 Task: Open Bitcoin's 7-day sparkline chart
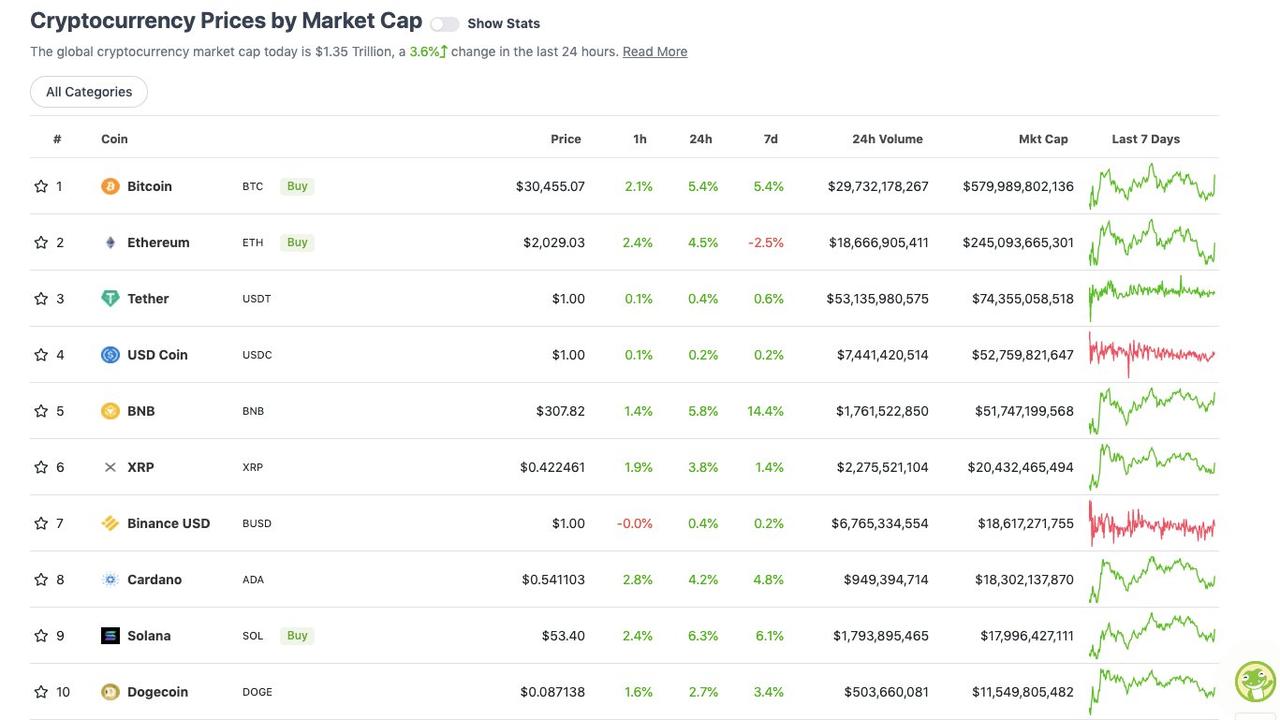coord(1152,186)
